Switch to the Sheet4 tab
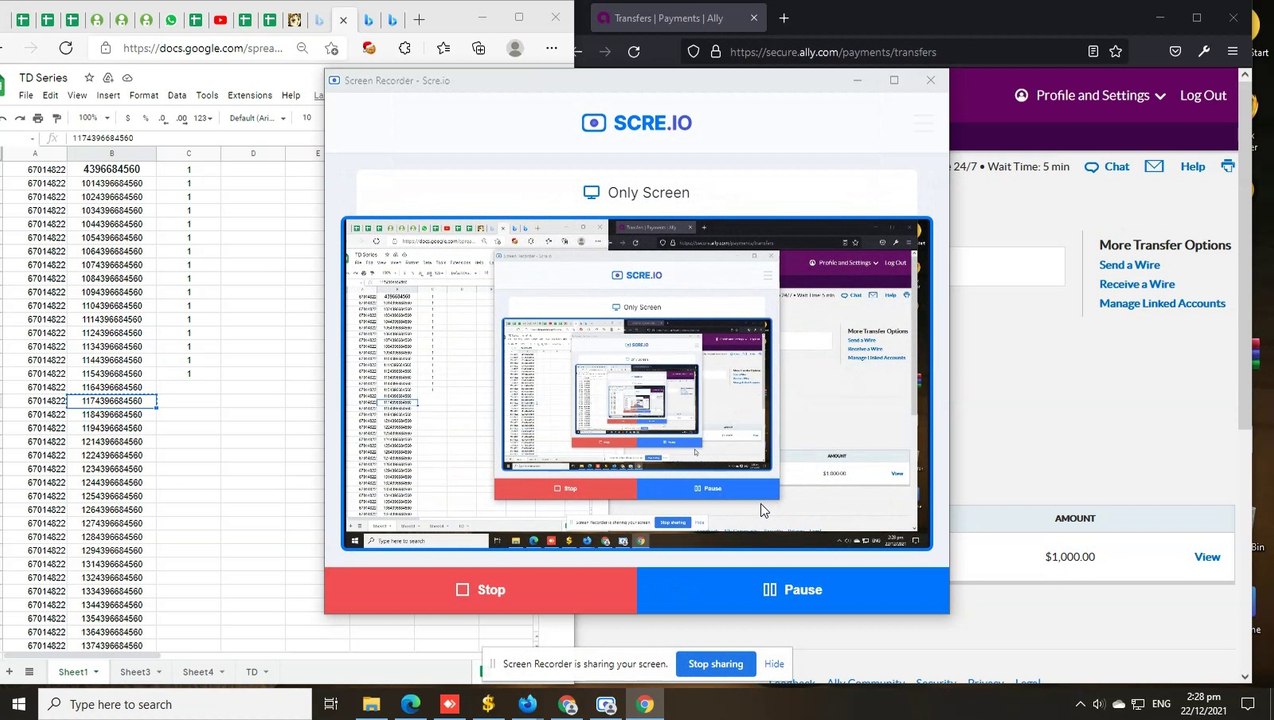 pos(198,672)
